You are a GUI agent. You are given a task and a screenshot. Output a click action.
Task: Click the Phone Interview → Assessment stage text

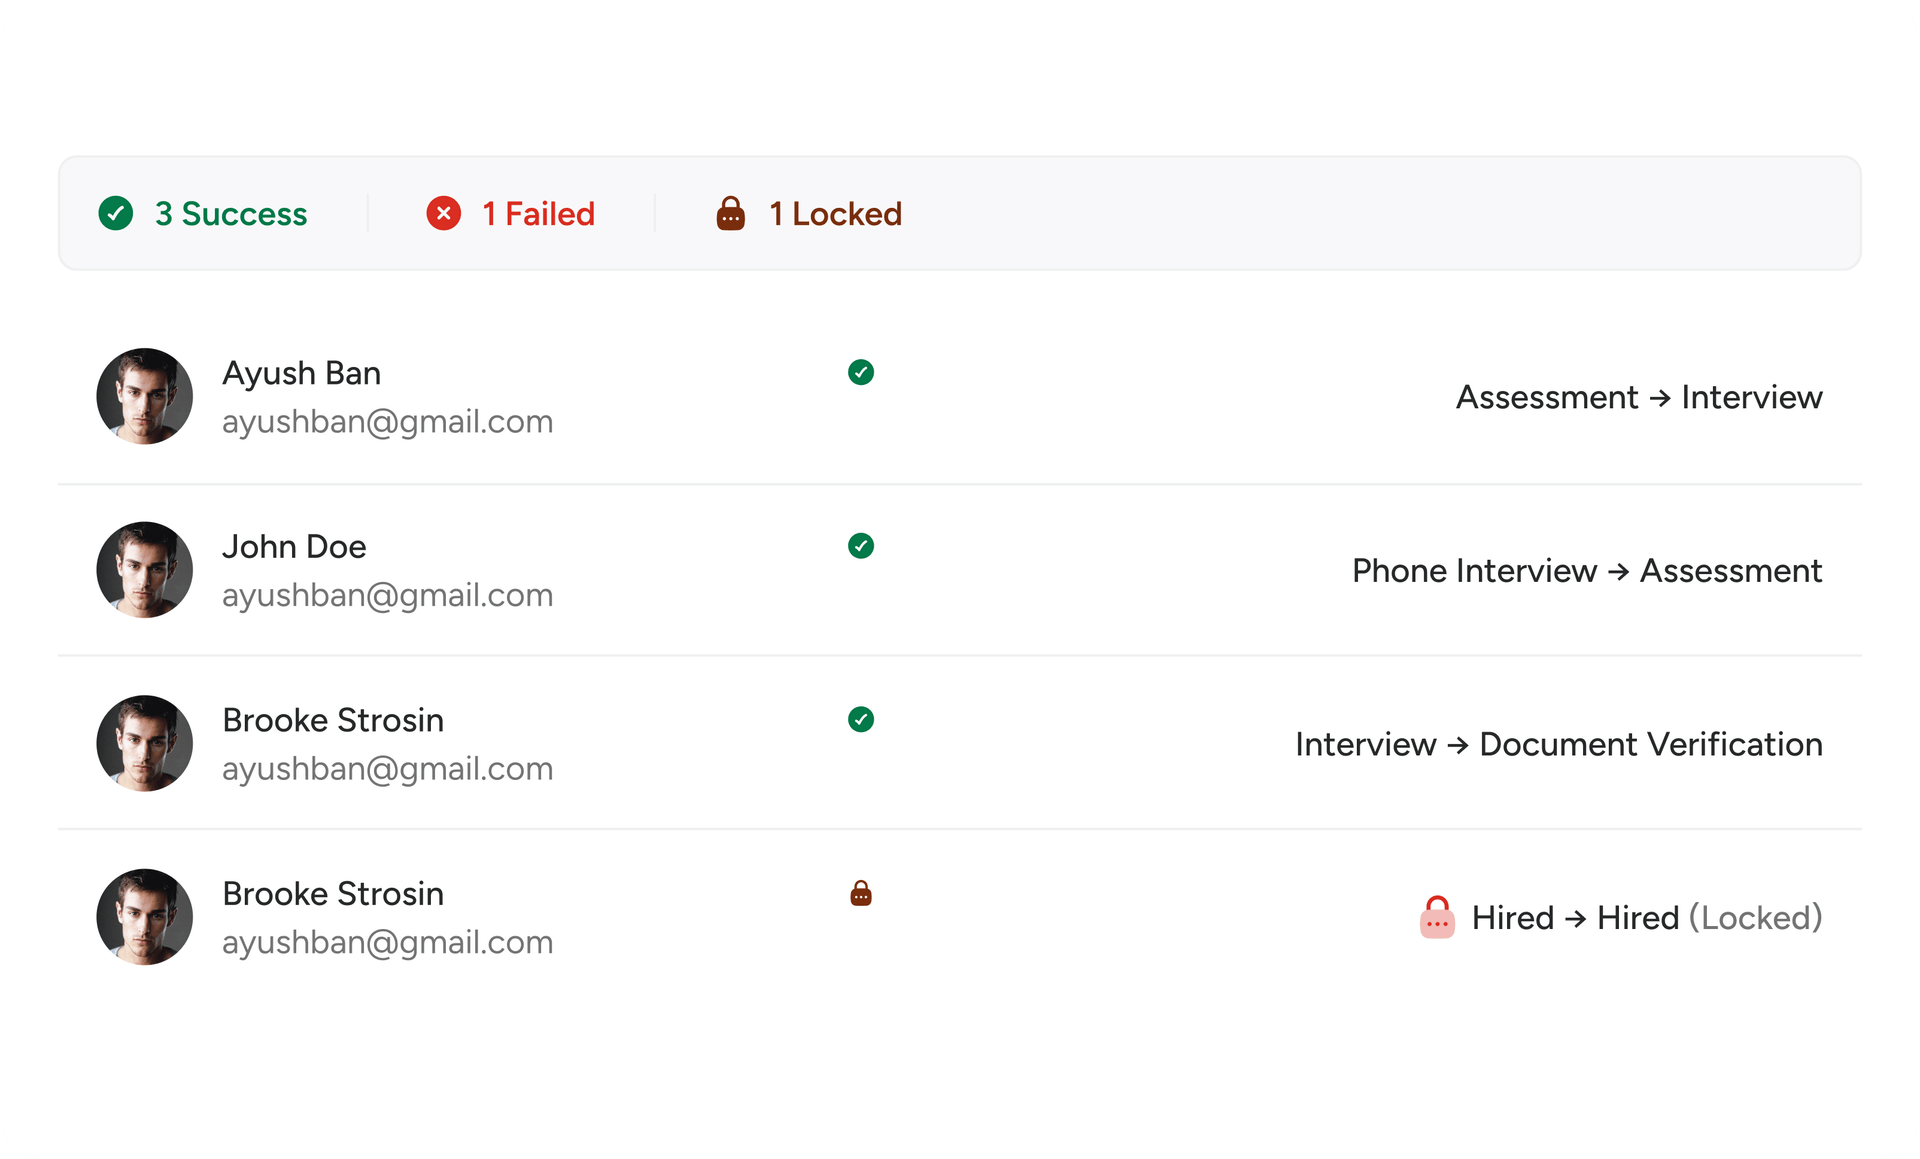tap(1587, 571)
